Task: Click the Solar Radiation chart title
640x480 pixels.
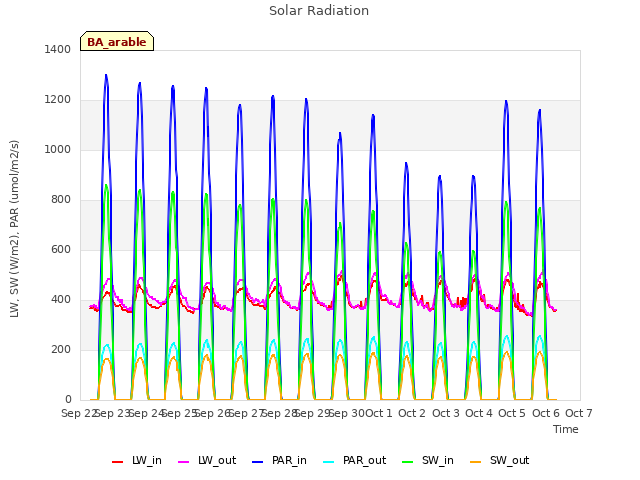Action: click(319, 11)
